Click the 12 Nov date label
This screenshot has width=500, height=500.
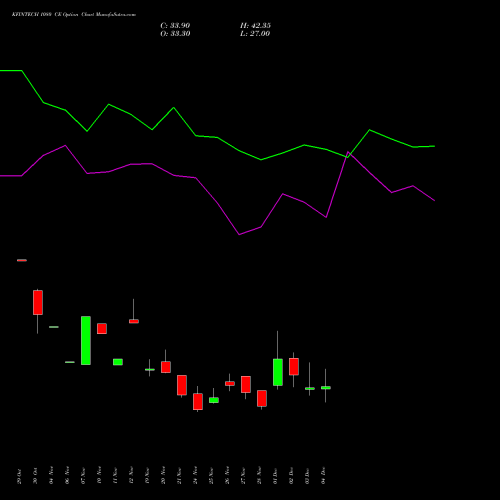[x=131, y=476]
